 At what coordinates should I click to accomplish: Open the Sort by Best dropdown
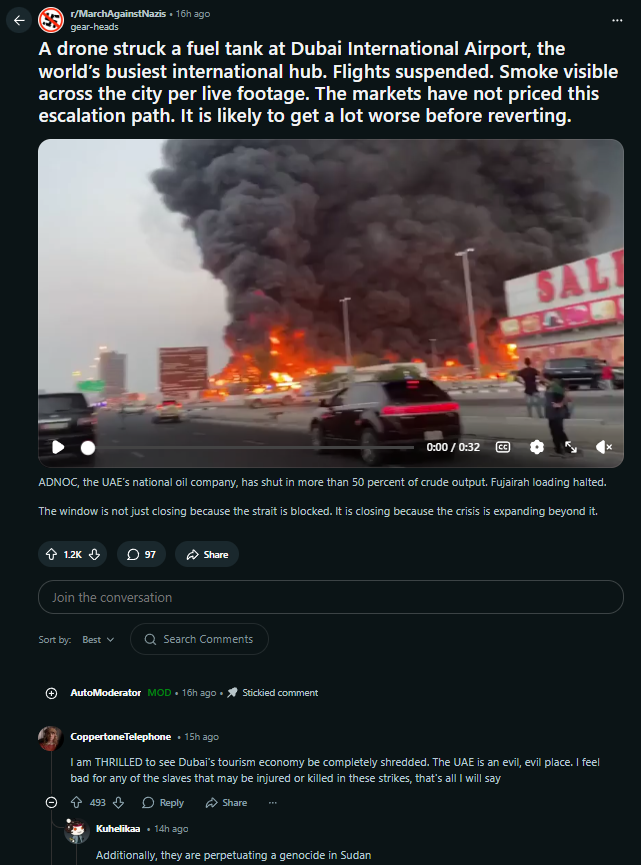click(x=98, y=639)
